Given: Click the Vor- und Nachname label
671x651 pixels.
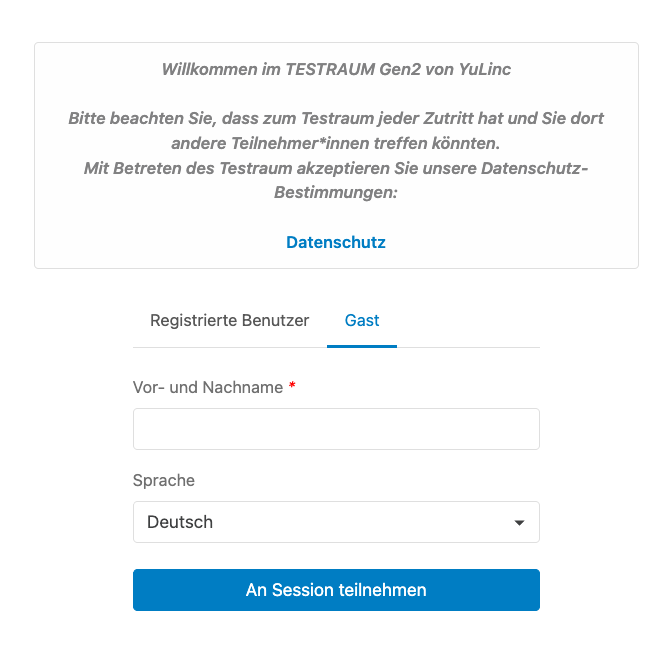Looking at the screenshot, I should pyautogui.click(x=208, y=387).
